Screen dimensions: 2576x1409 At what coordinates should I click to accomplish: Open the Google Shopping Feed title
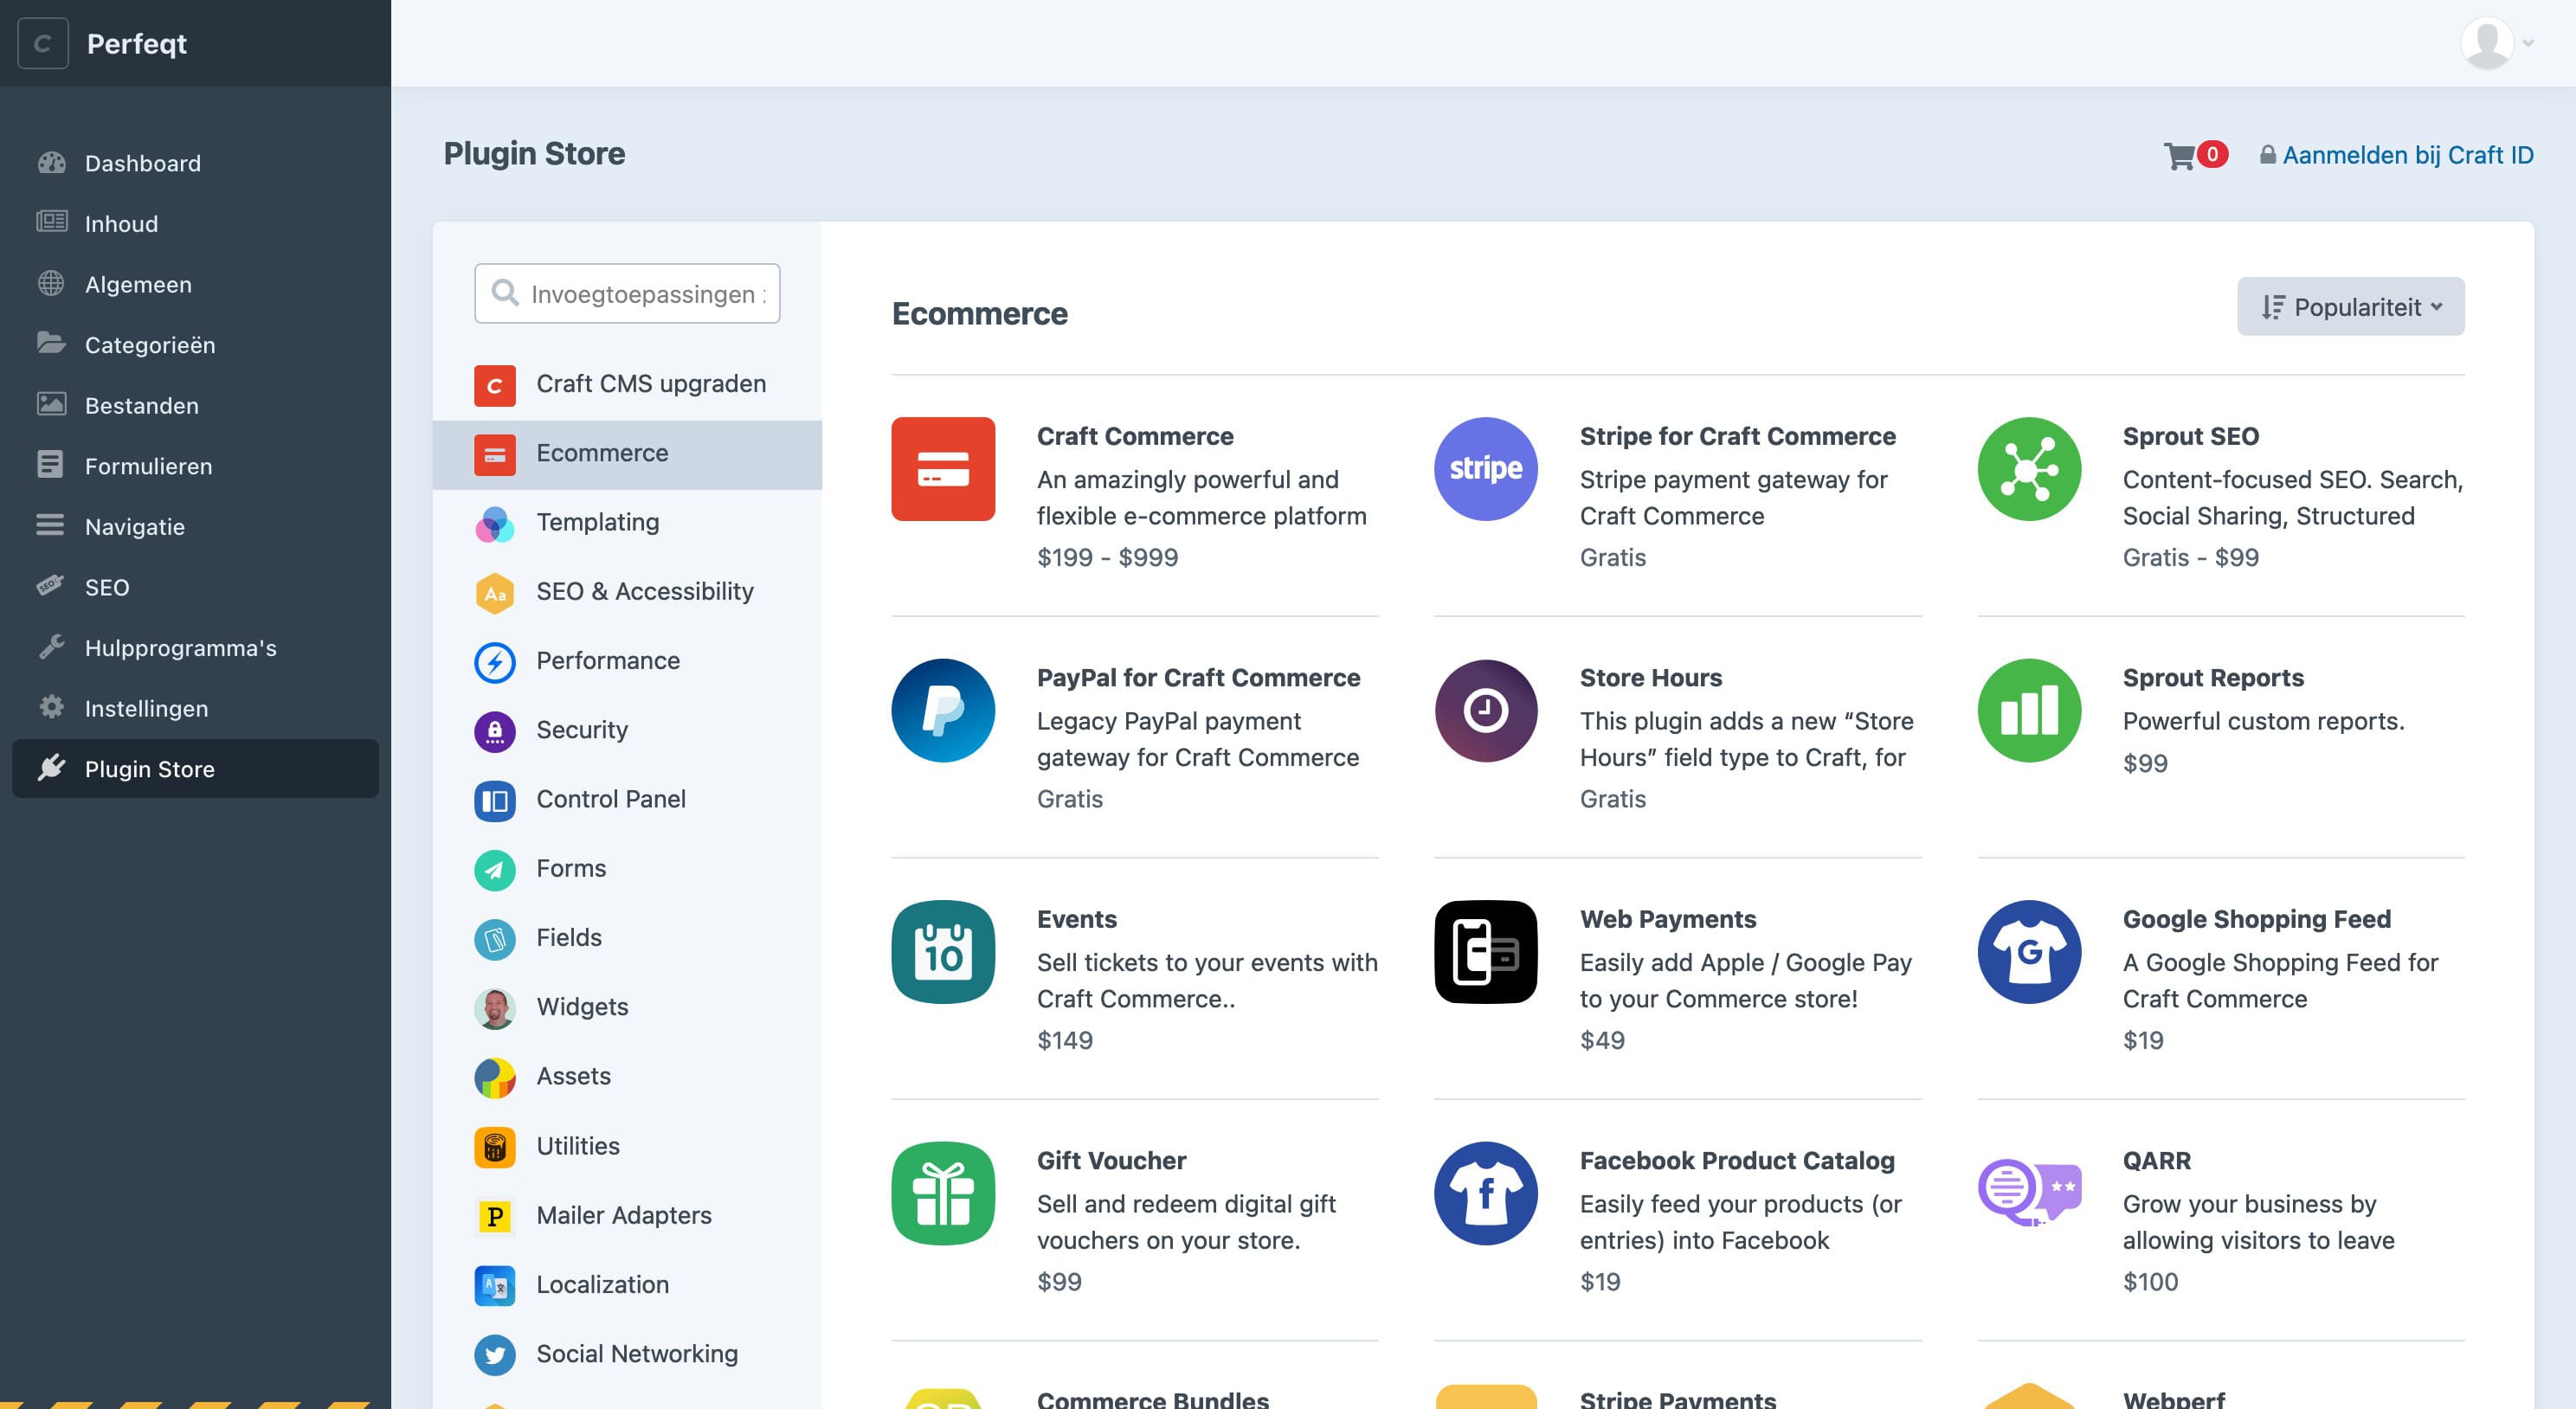click(2256, 918)
